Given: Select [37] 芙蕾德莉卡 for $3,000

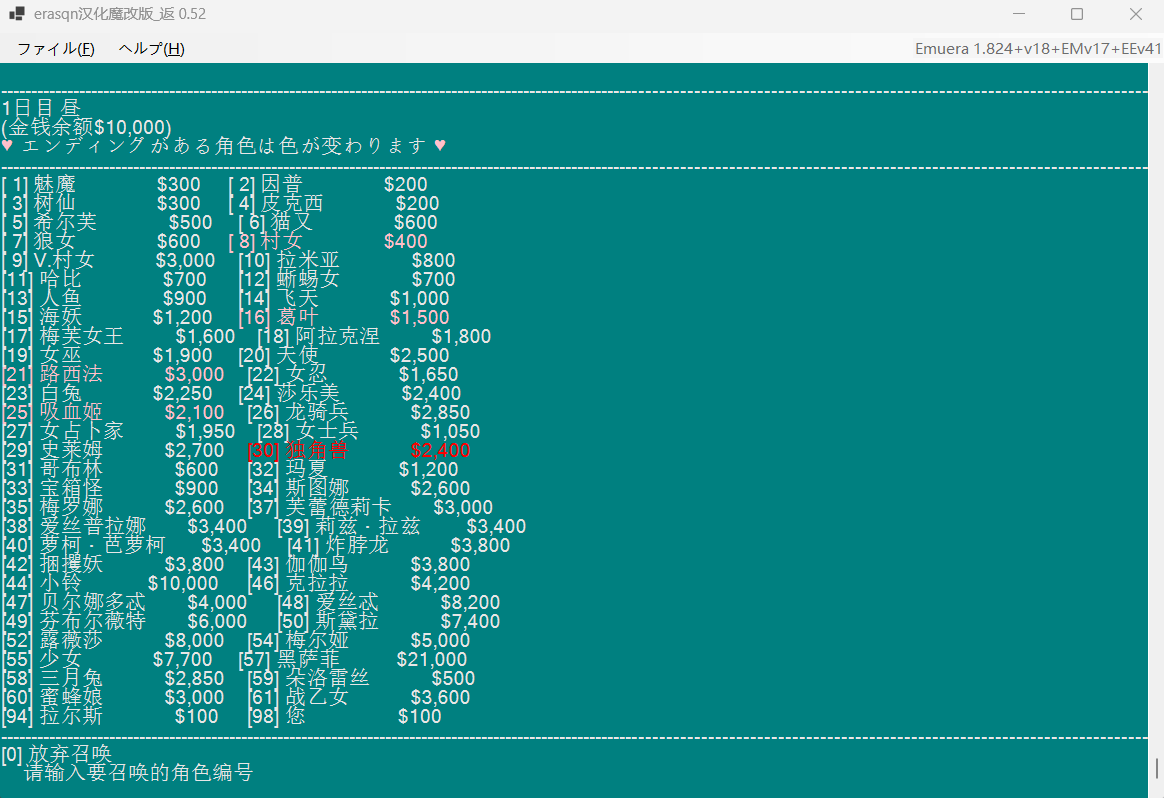Looking at the screenshot, I should [x=370, y=507].
